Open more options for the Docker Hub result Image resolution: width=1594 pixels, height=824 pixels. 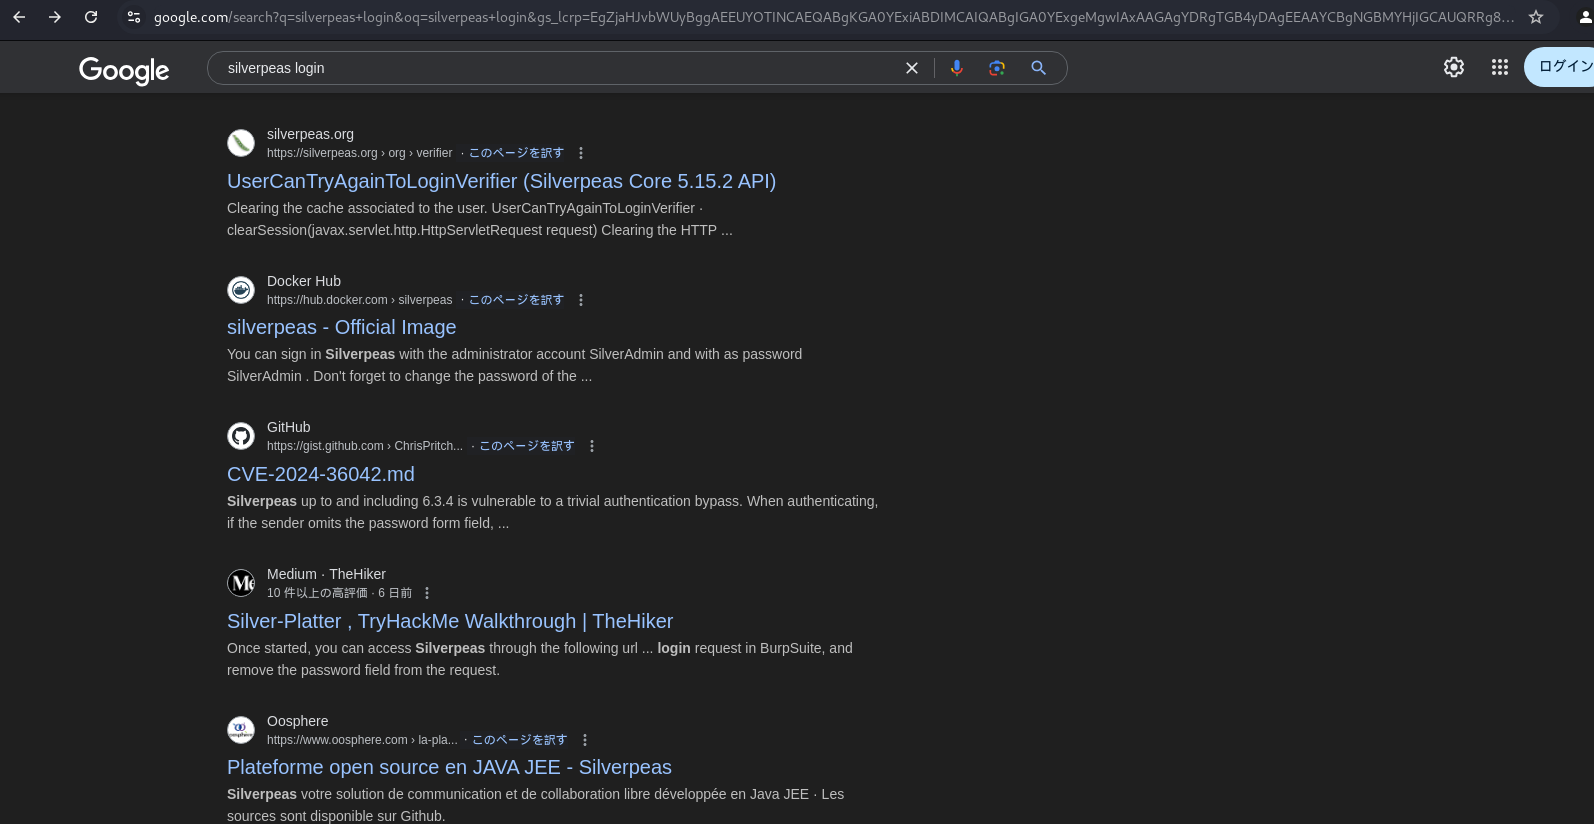pos(581,300)
